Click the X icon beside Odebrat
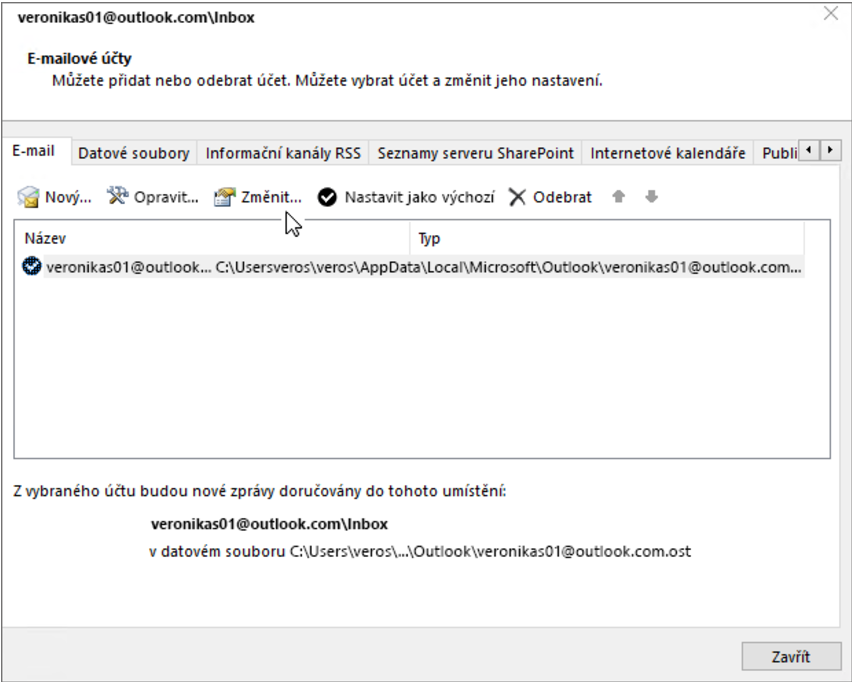 [x=517, y=197]
